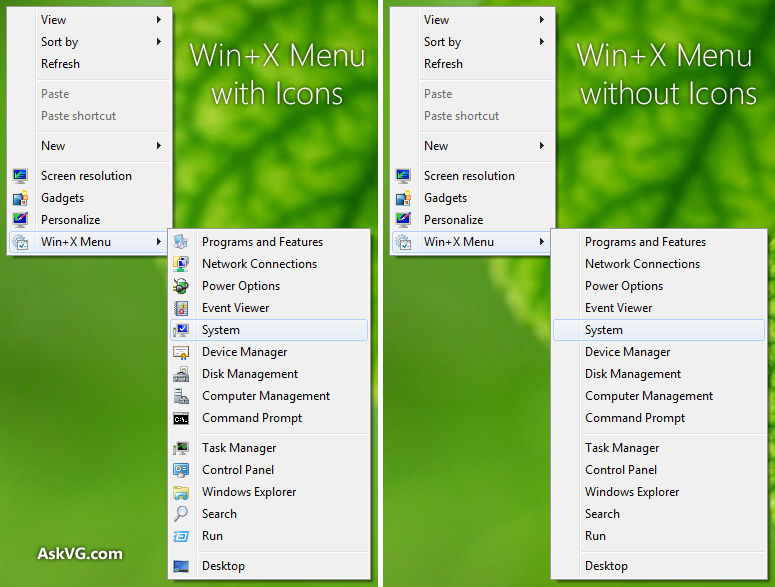Choose Desktop in the icon-less Win+X menu
This screenshot has height=587, width=775.
click(606, 566)
